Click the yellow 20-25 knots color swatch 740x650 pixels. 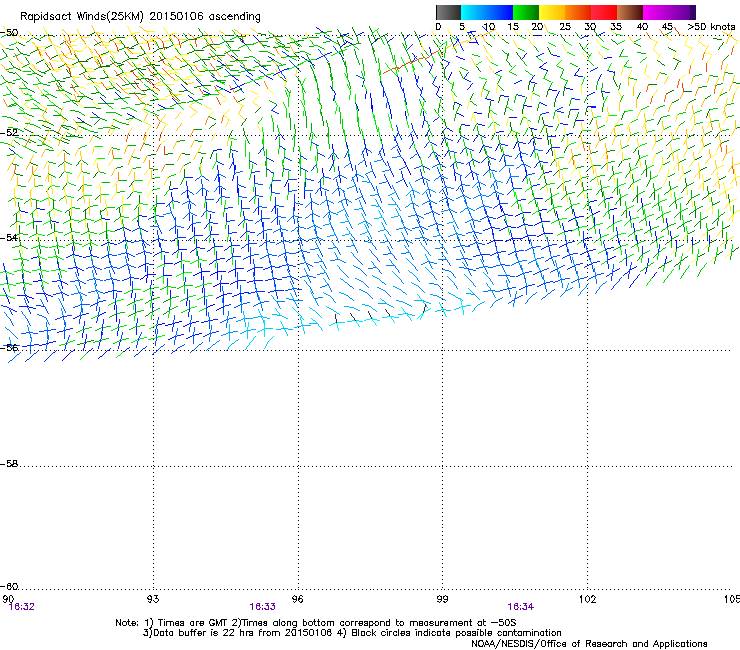click(552, 12)
